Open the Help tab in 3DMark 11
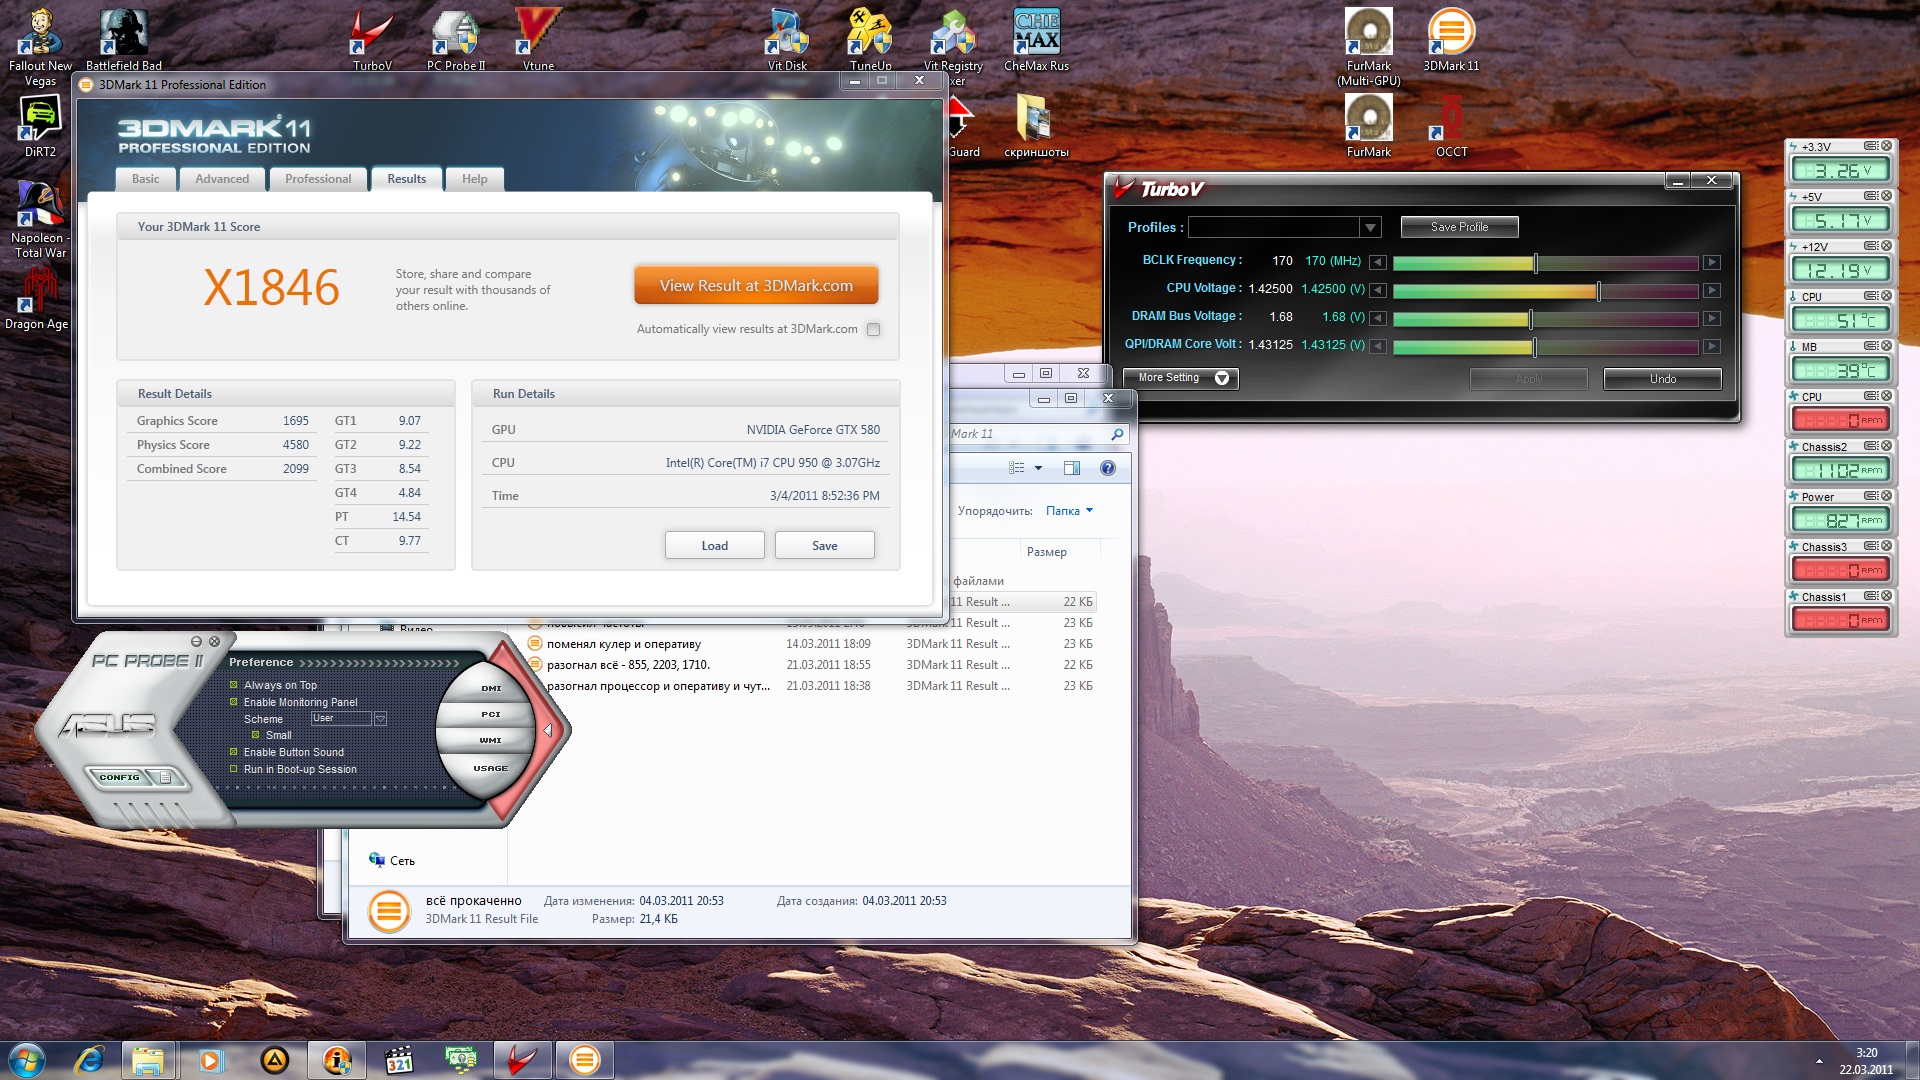 (474, 179)
